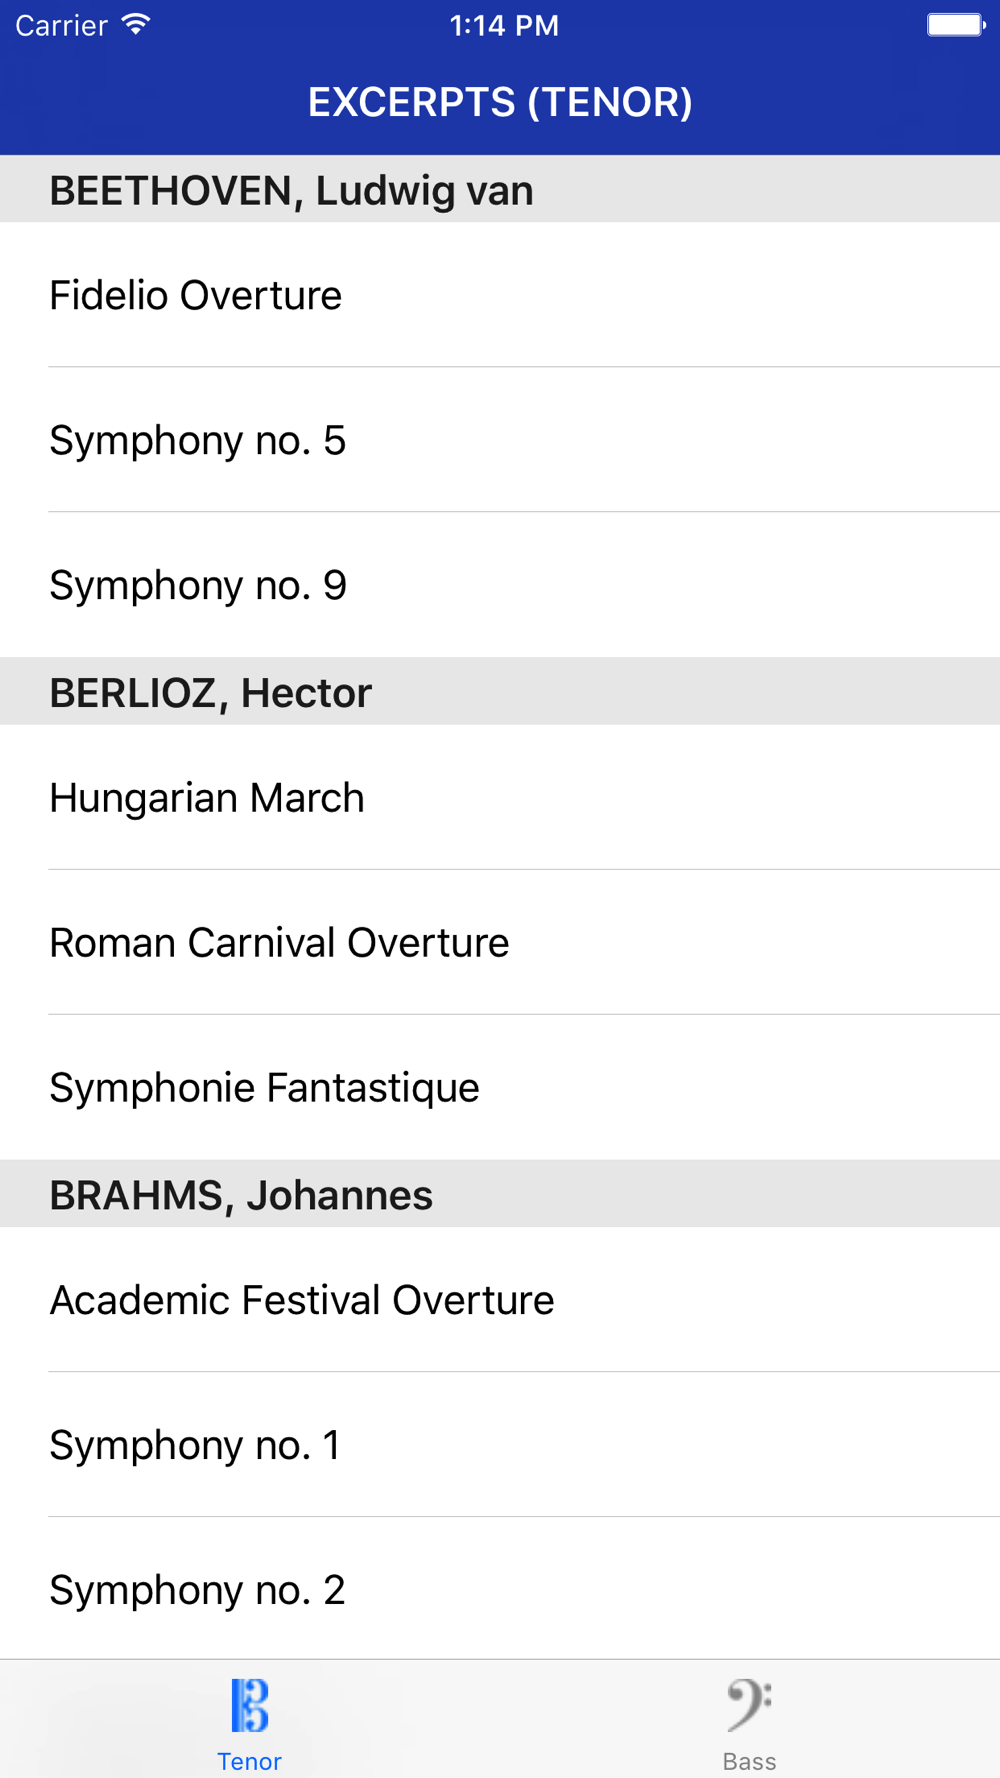The height and width of the screenshot is (1778, 1000).
Task: Tap the bass clef icon
Action: pos(749,1705)
